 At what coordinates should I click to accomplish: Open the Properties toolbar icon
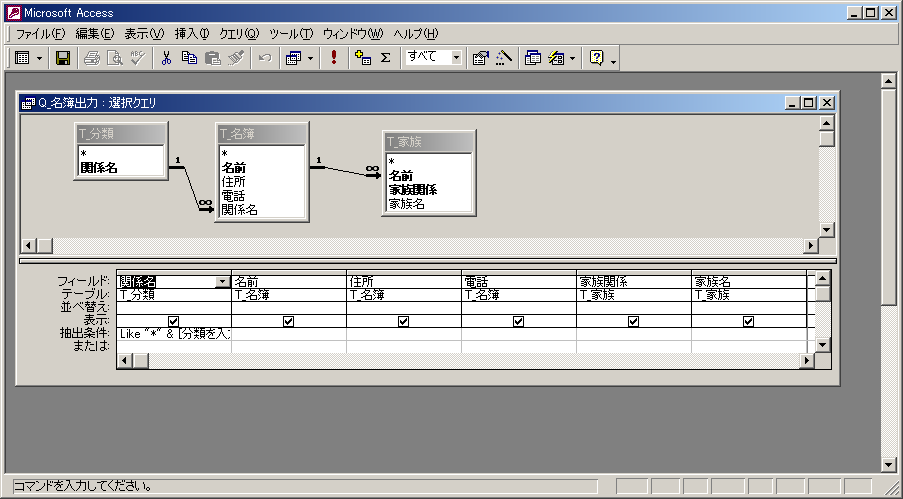(480, 58)
